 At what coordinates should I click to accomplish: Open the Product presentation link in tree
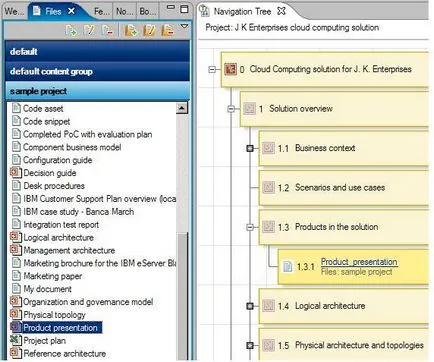pyautogui.click(x=359, y=262)
